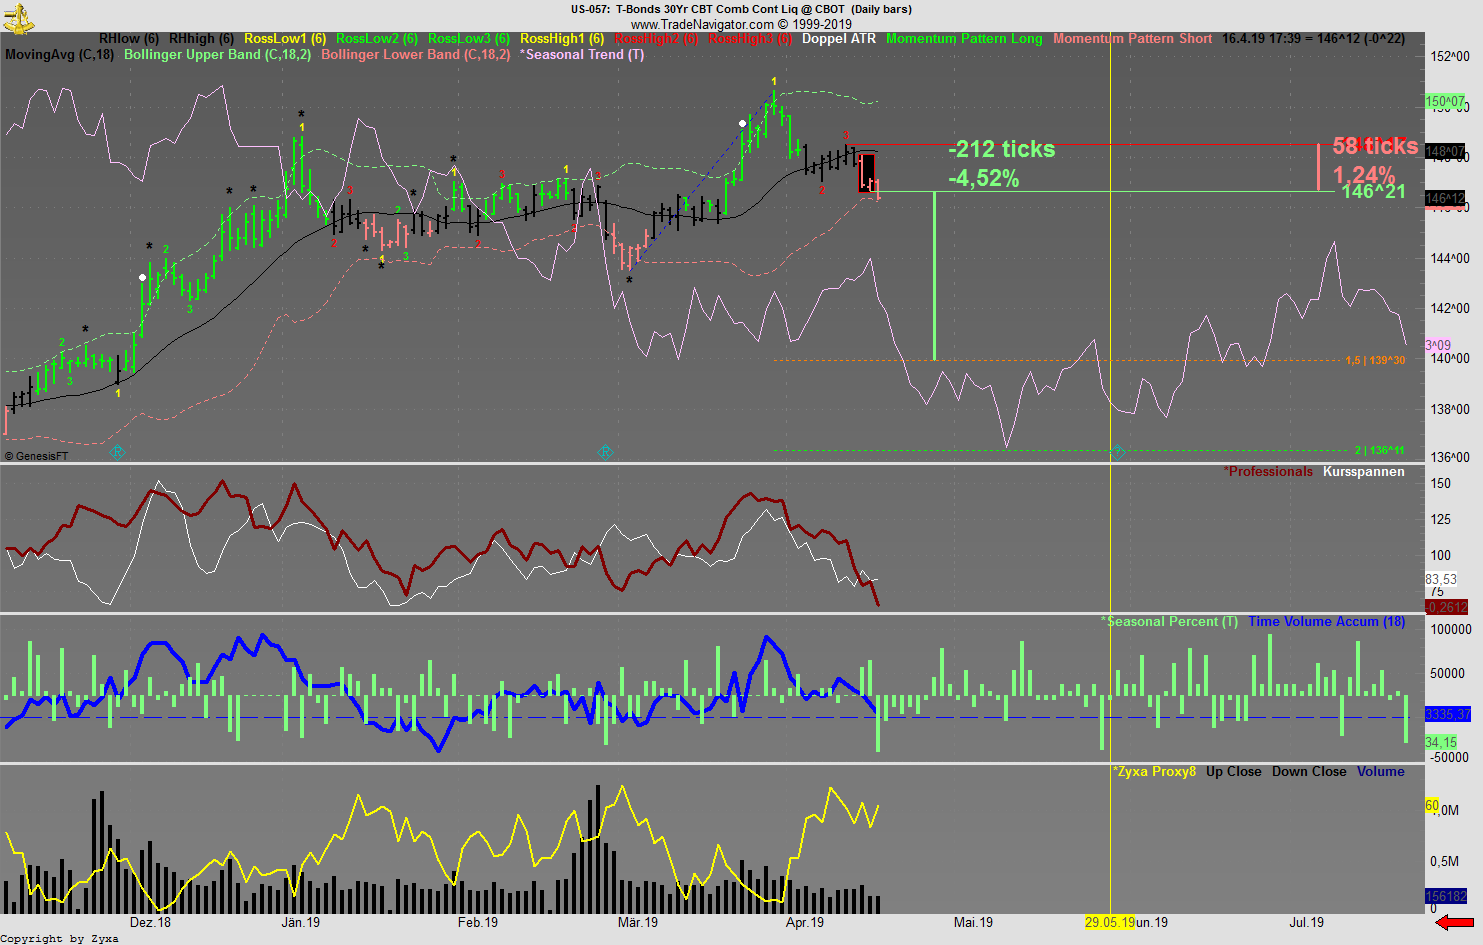Image resolution: width=1483 pixels, height=945 pixels.
Task: Click the R diamond marker near Mär.19
Action: coord(605,452)
